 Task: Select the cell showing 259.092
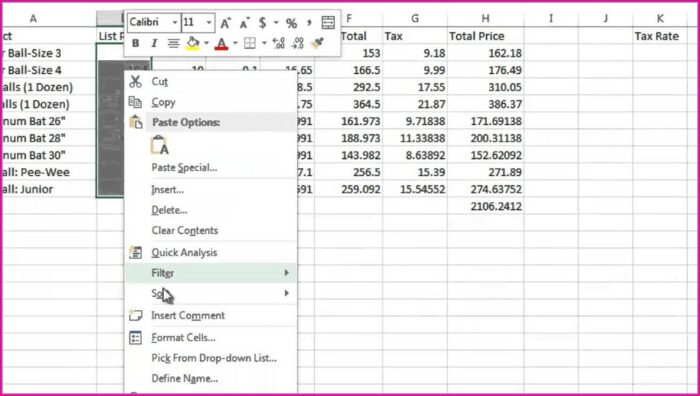click(349, 190)
